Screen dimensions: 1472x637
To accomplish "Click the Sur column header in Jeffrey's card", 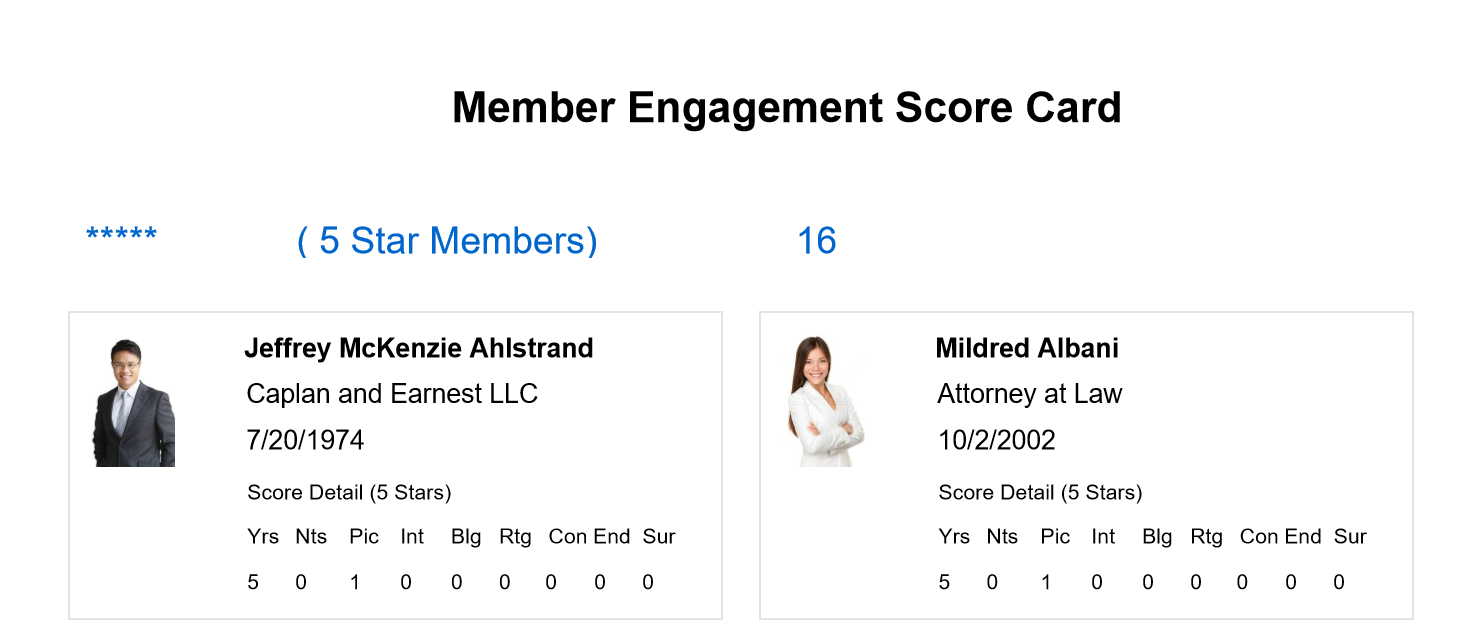I will pyautogui.click(x=659, y=536).
